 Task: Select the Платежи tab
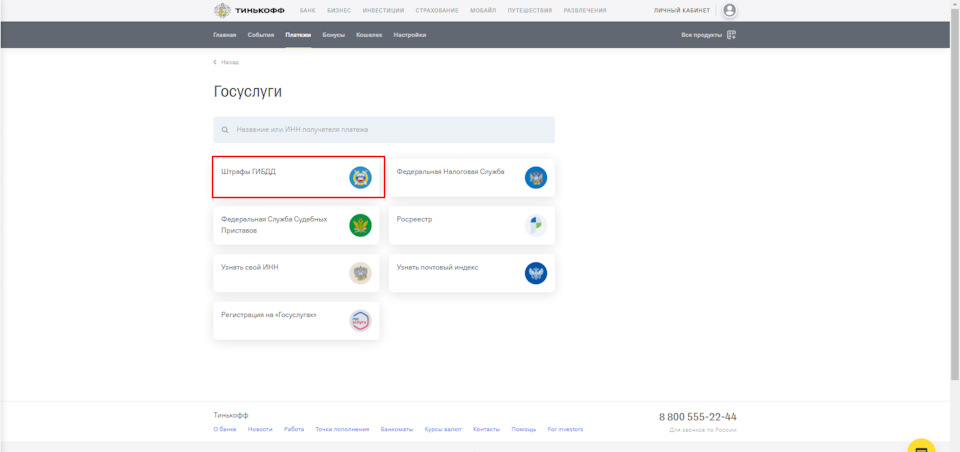[298, 35]
